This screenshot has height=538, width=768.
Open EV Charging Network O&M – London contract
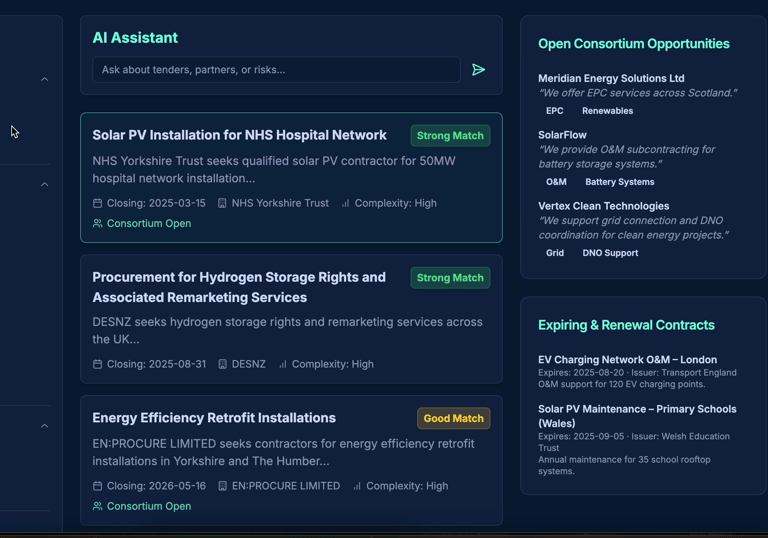(627, 360)
